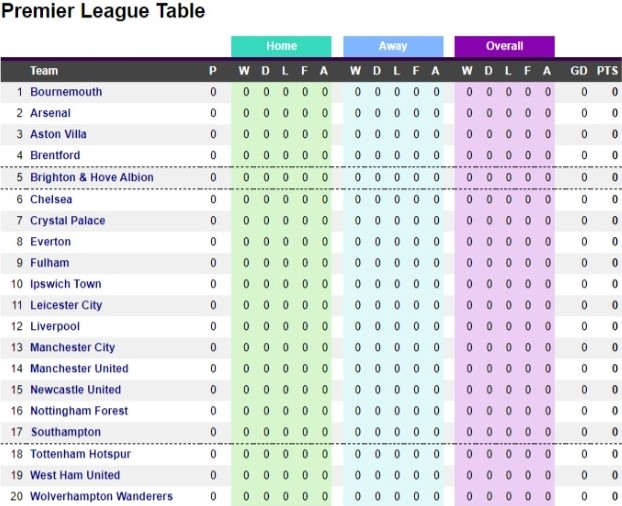The width and height of the screenshot is (622, 506).
Task: Select Brentford in the table
Action: (55, 155)
